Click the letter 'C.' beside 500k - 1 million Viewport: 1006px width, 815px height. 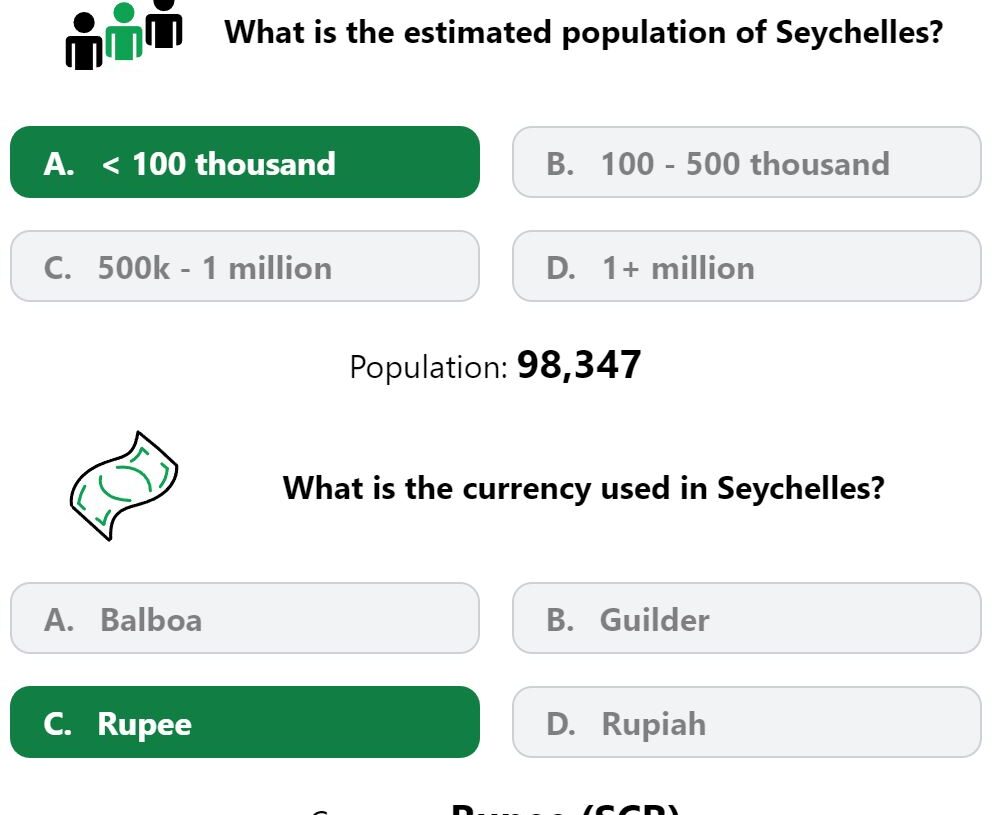[58, 268]
